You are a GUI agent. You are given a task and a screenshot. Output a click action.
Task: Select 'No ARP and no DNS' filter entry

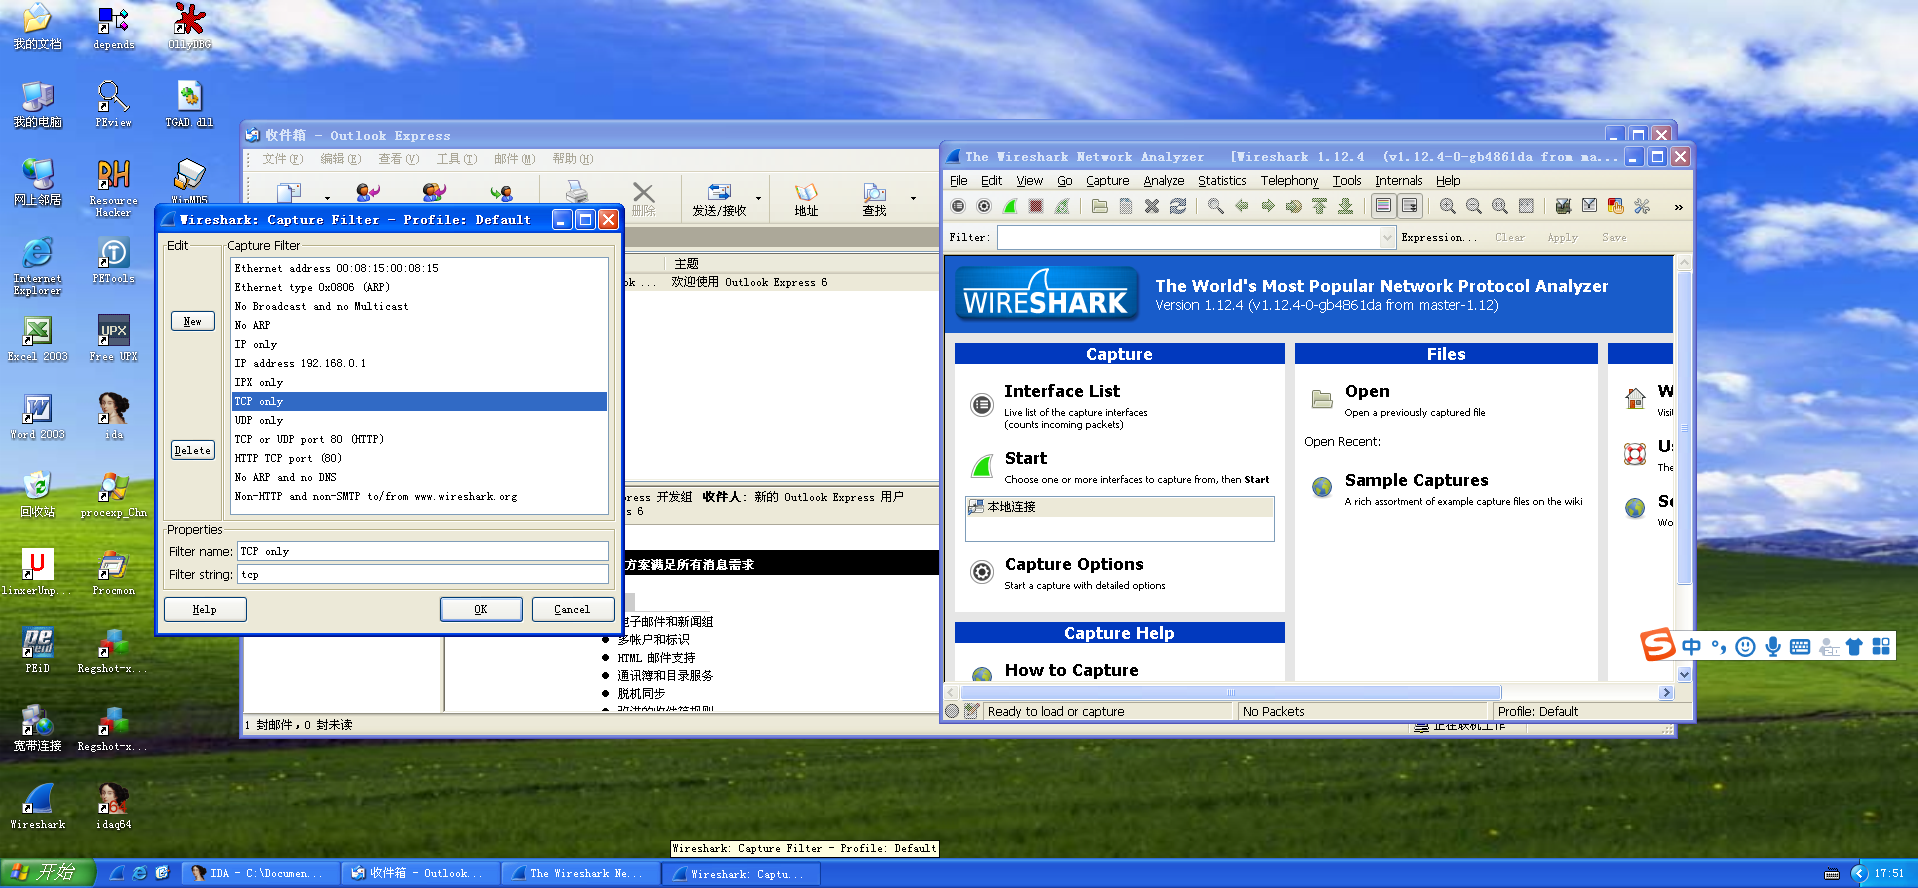click(419, 477)
